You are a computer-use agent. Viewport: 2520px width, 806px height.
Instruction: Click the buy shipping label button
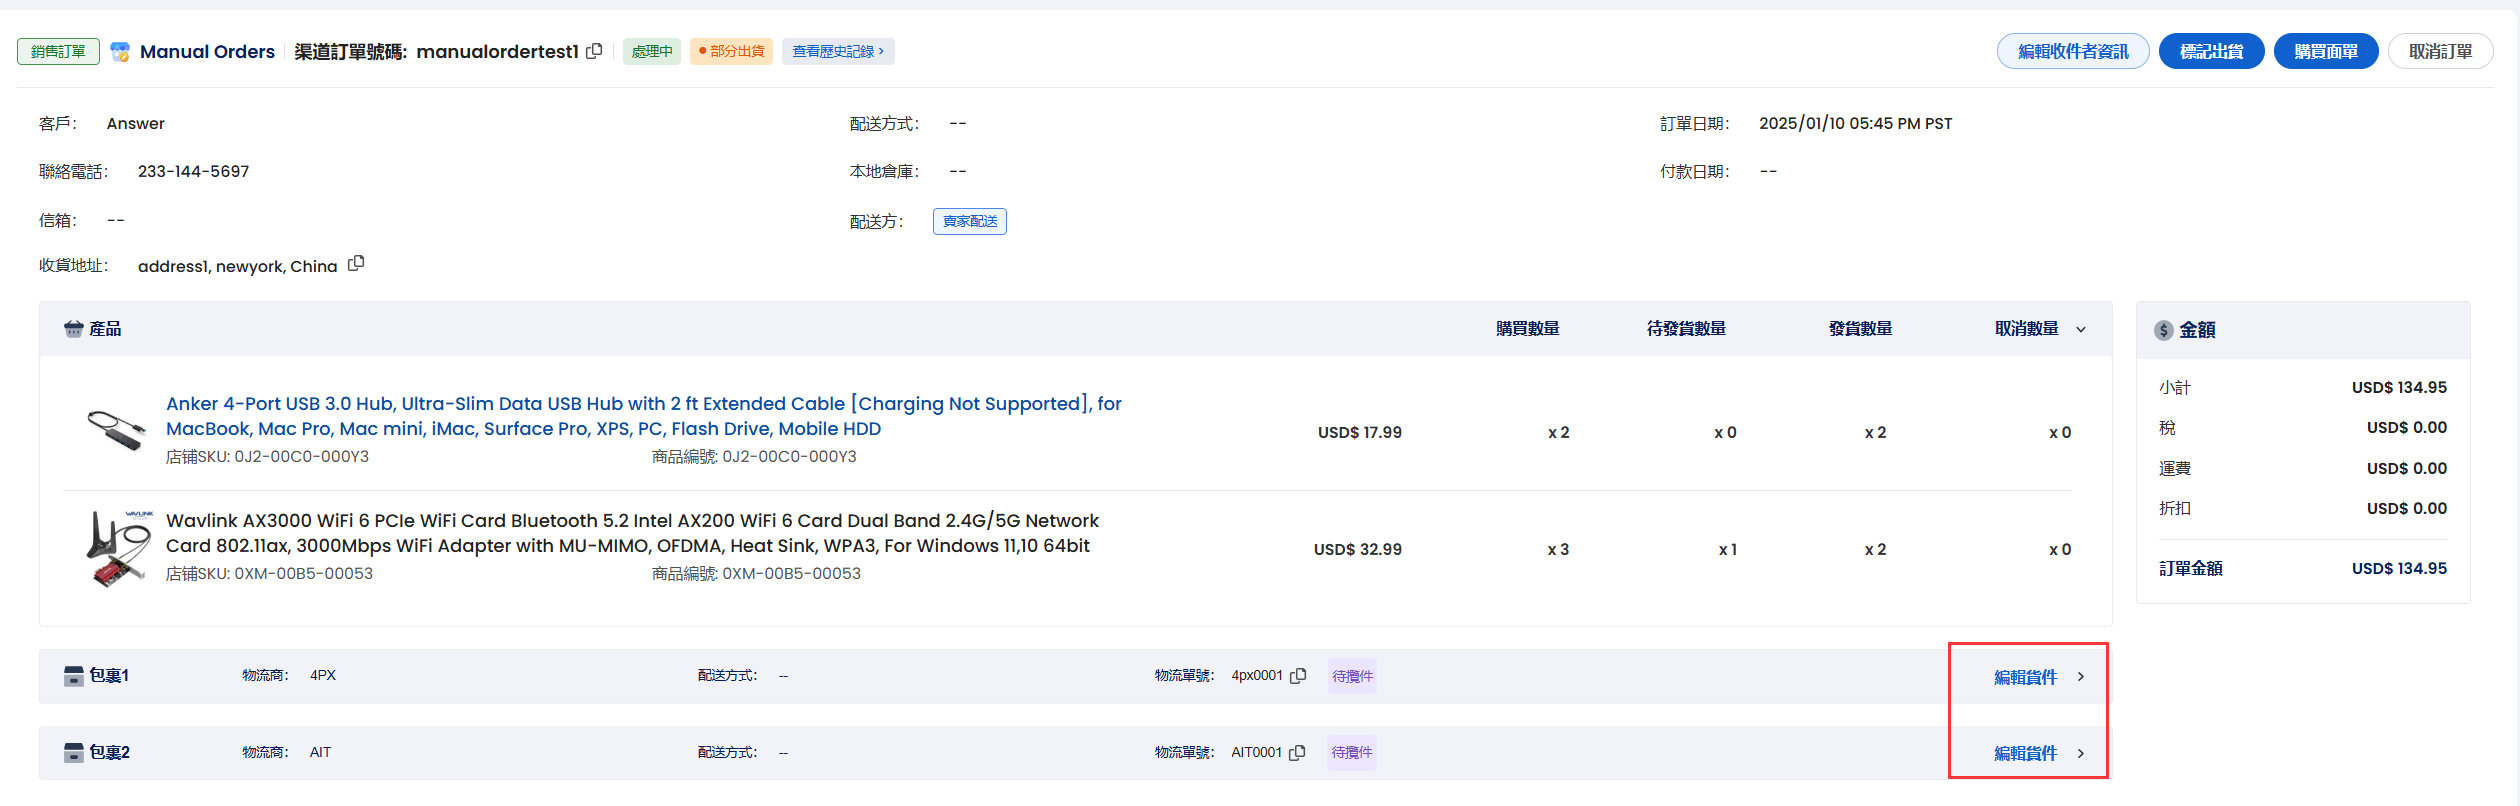(2325, 52)
